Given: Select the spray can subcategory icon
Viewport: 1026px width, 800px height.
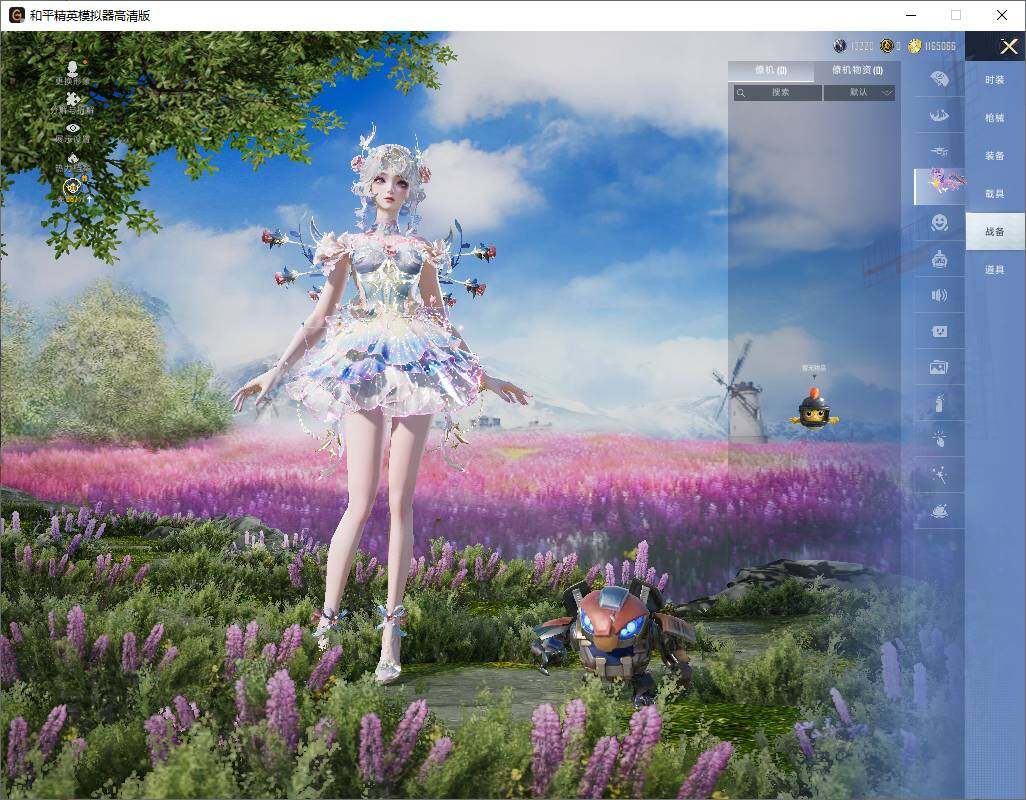Looking at the screenshot, I should [x=939, y=403].
